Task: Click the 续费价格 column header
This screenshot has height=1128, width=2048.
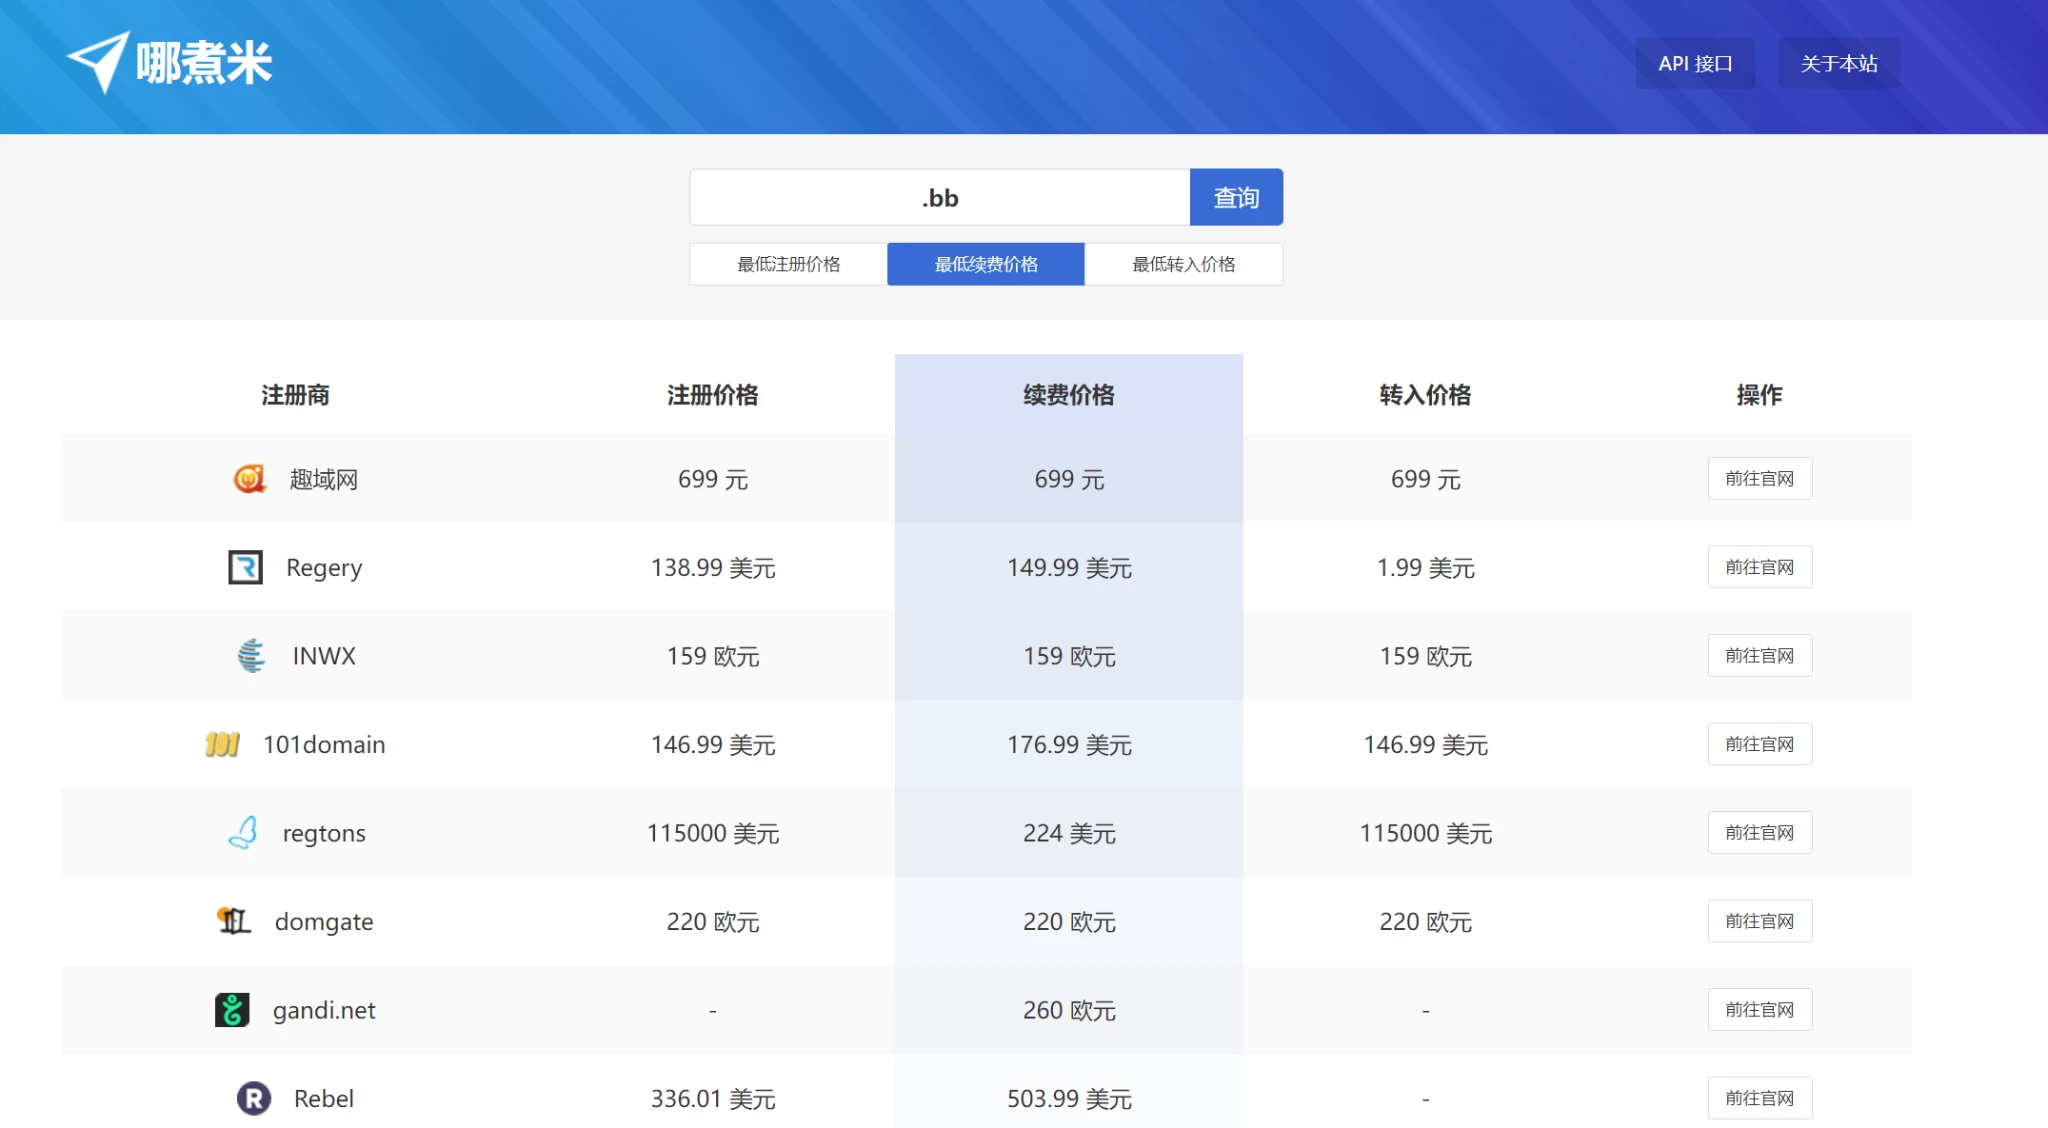Action: pos(1068,395)
